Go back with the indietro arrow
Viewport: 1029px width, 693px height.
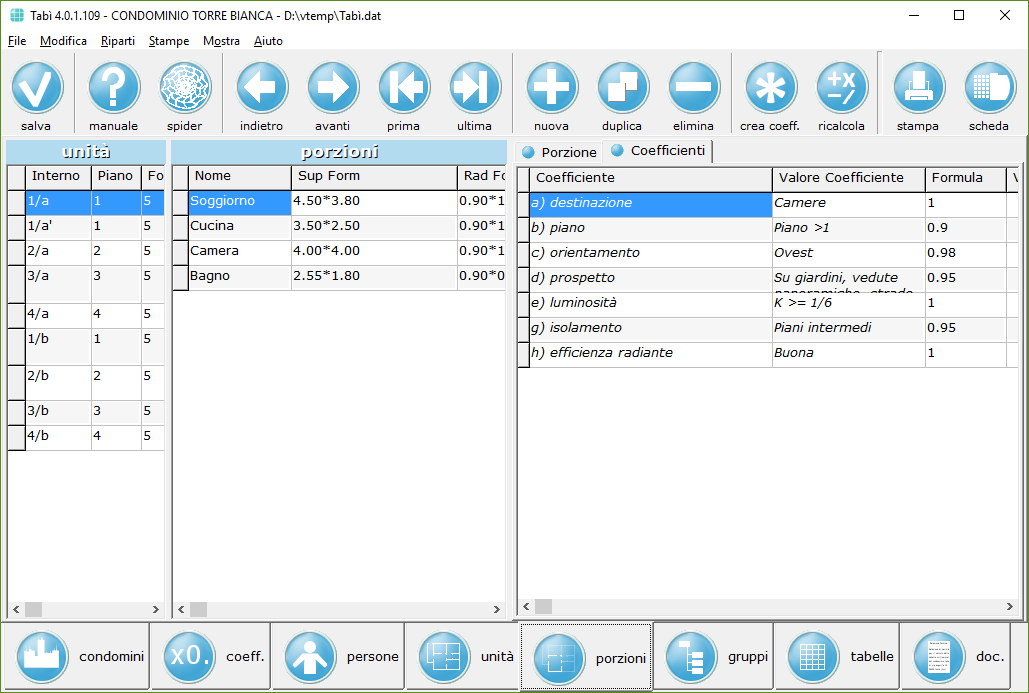click(x=262, y=88)
